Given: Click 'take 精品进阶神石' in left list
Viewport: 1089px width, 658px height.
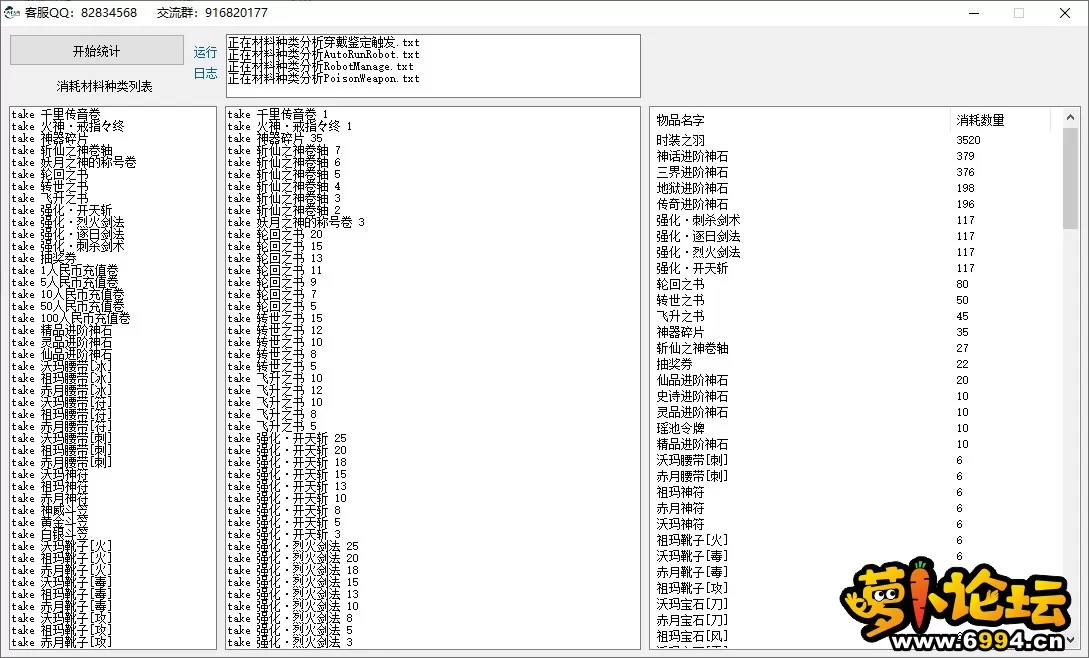Looking at the screenshot, I should (62, 330).
